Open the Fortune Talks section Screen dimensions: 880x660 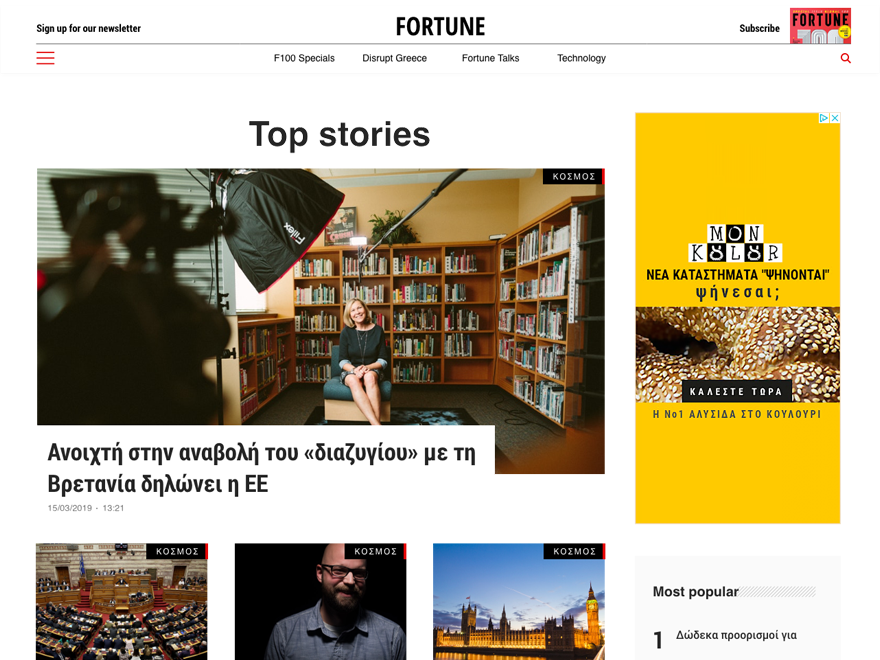pyautogui.click(x=491, y=58)
